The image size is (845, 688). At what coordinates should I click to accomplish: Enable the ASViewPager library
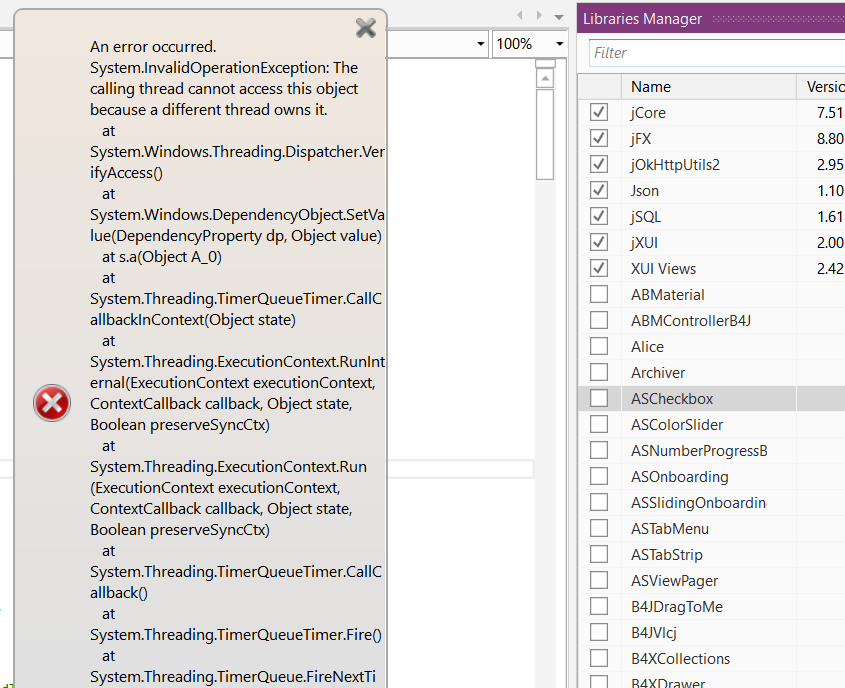(x=599, y=580)
